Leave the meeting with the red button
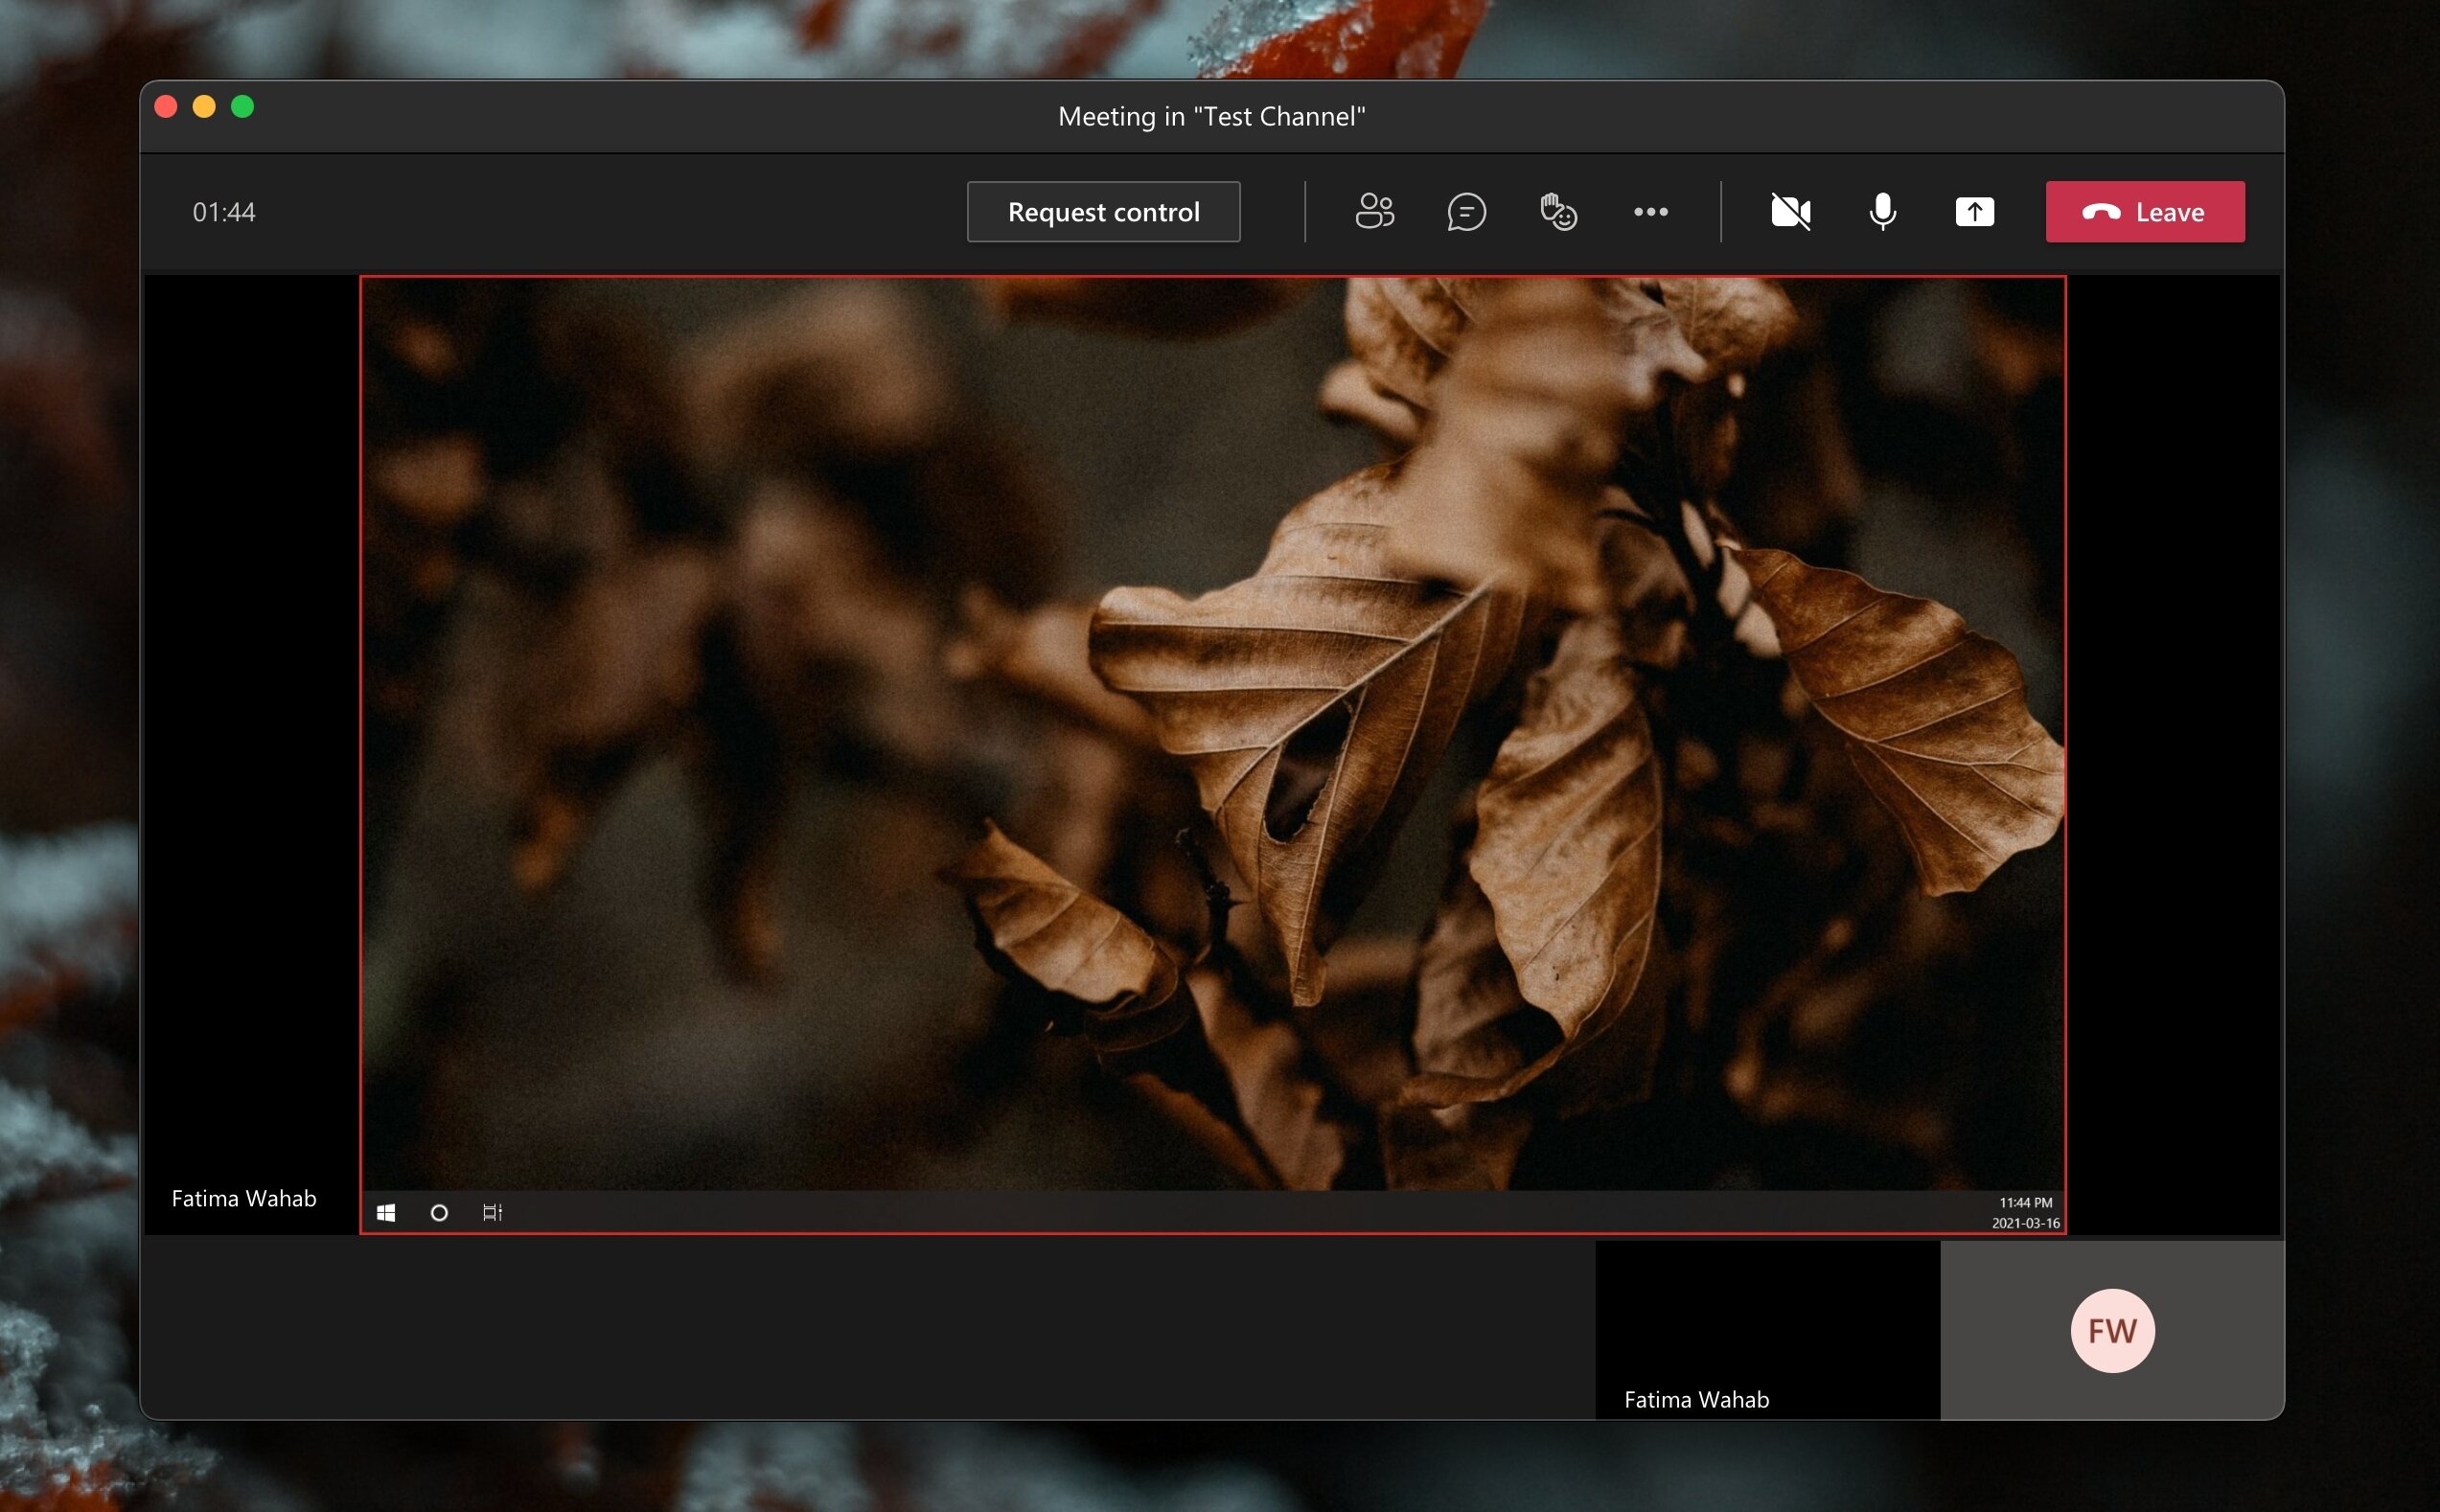The width and height of the screenshot is (2440, 1512). (2144, 211)
